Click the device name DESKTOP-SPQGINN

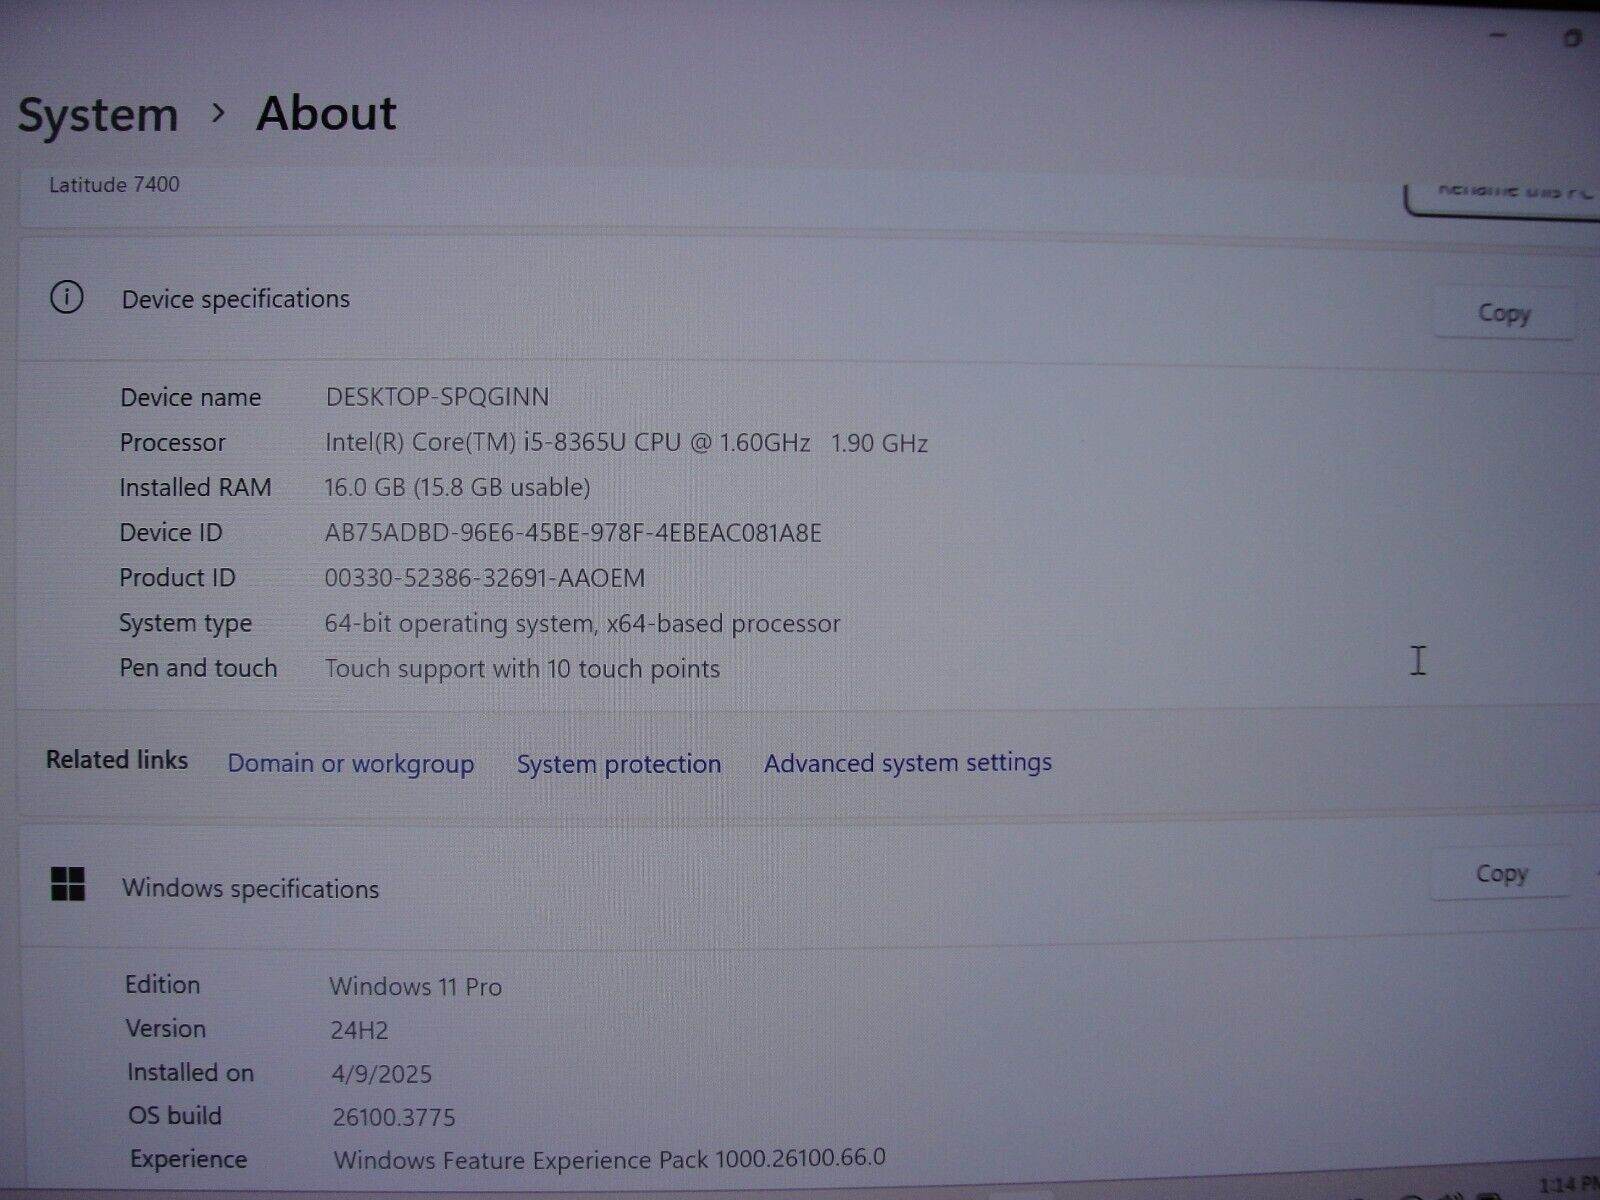(x=437, y=397)
